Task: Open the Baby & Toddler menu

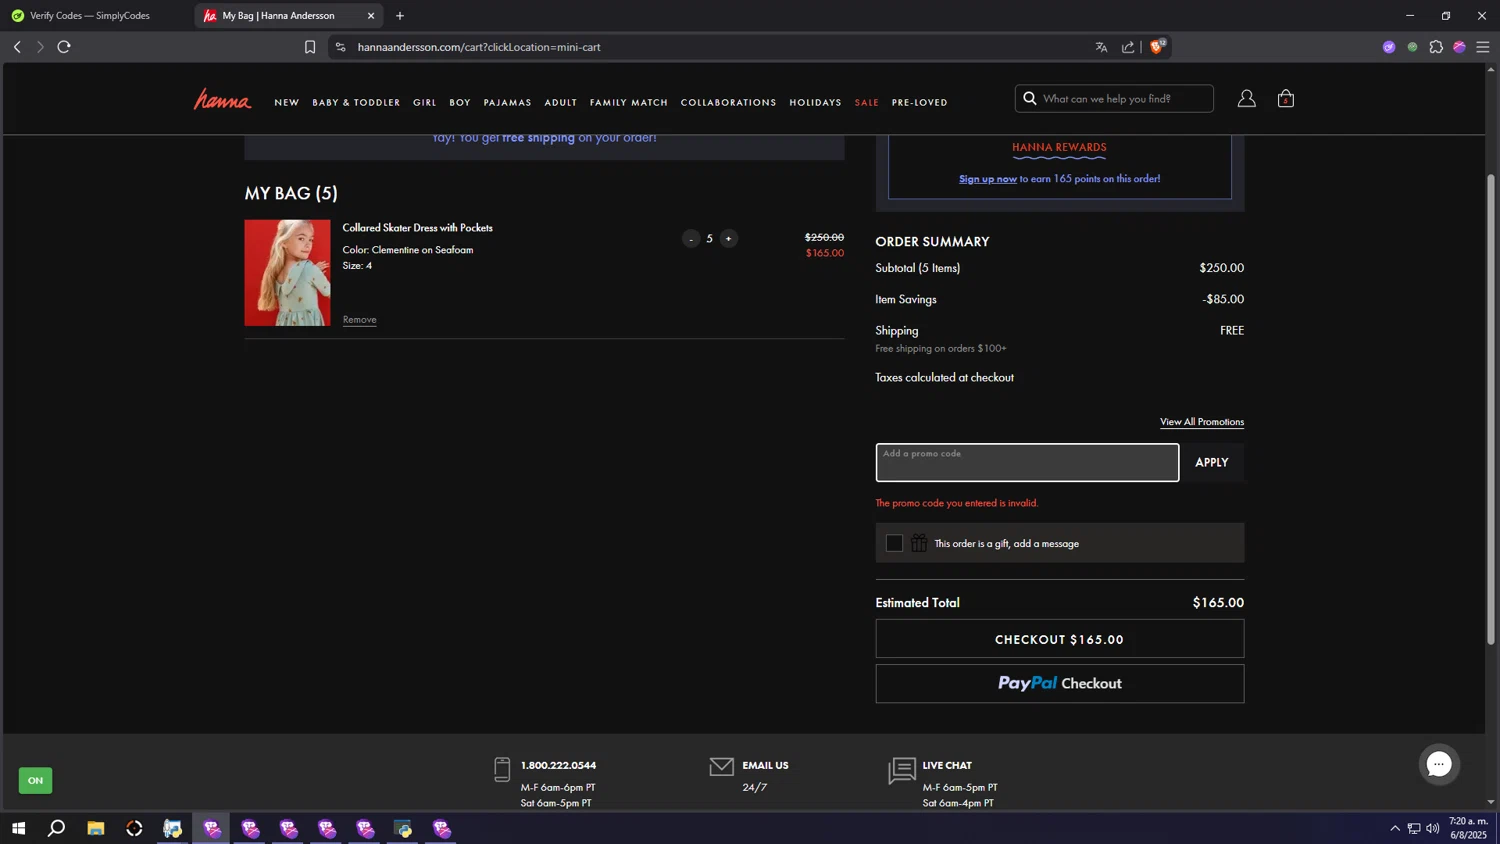Action: pyautogui.click(x=356, y=103)
